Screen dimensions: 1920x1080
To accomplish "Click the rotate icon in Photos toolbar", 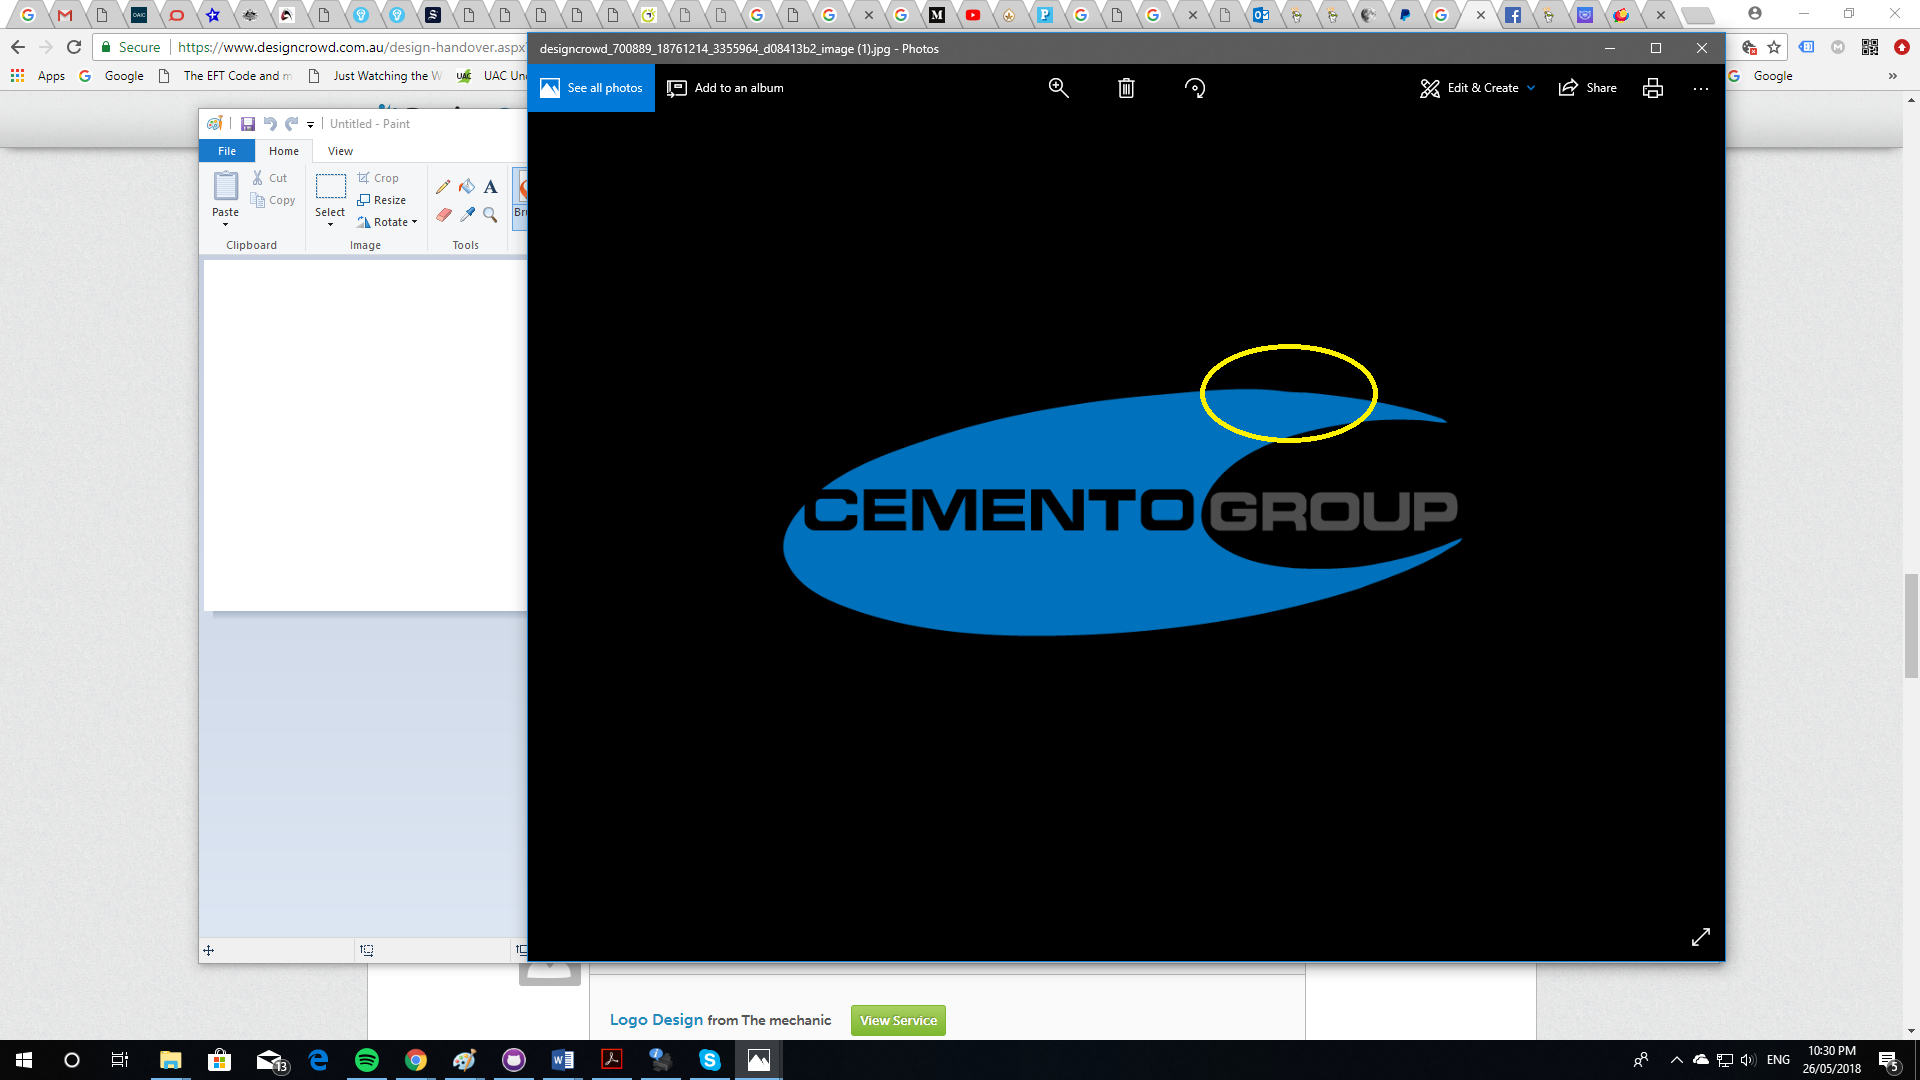I will point(1194,88).
